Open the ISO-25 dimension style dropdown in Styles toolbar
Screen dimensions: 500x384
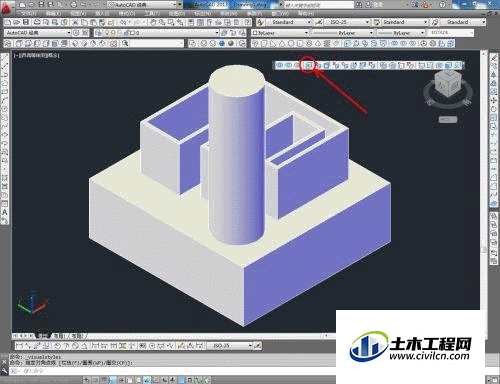click(347, 22)
